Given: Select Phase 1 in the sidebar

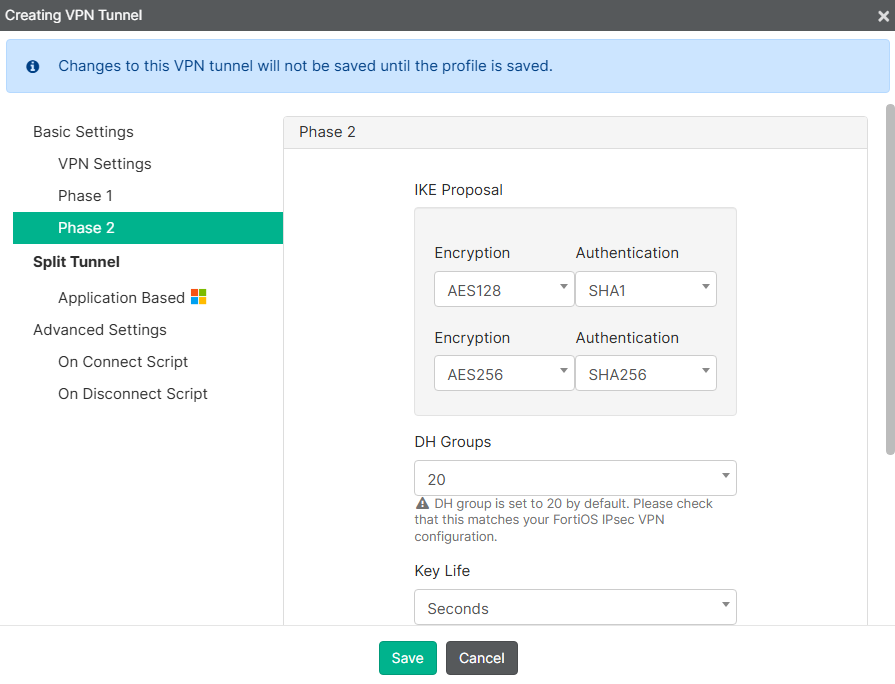Looking at the screenshot, I should tap(85, 195).
